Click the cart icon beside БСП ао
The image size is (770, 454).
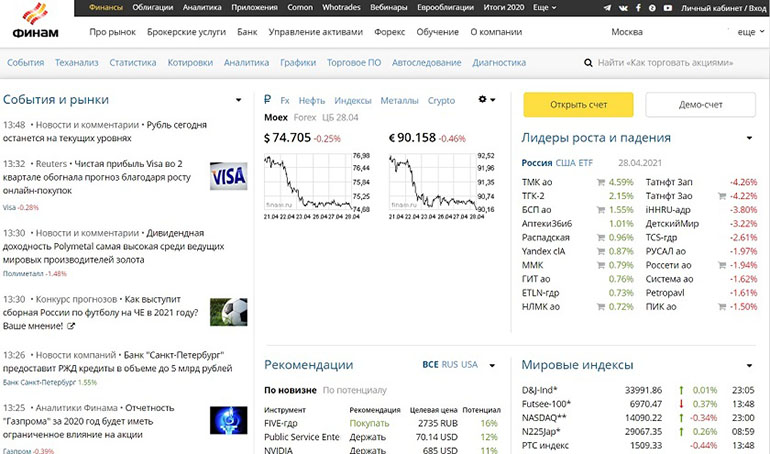[x=601, y=210]
